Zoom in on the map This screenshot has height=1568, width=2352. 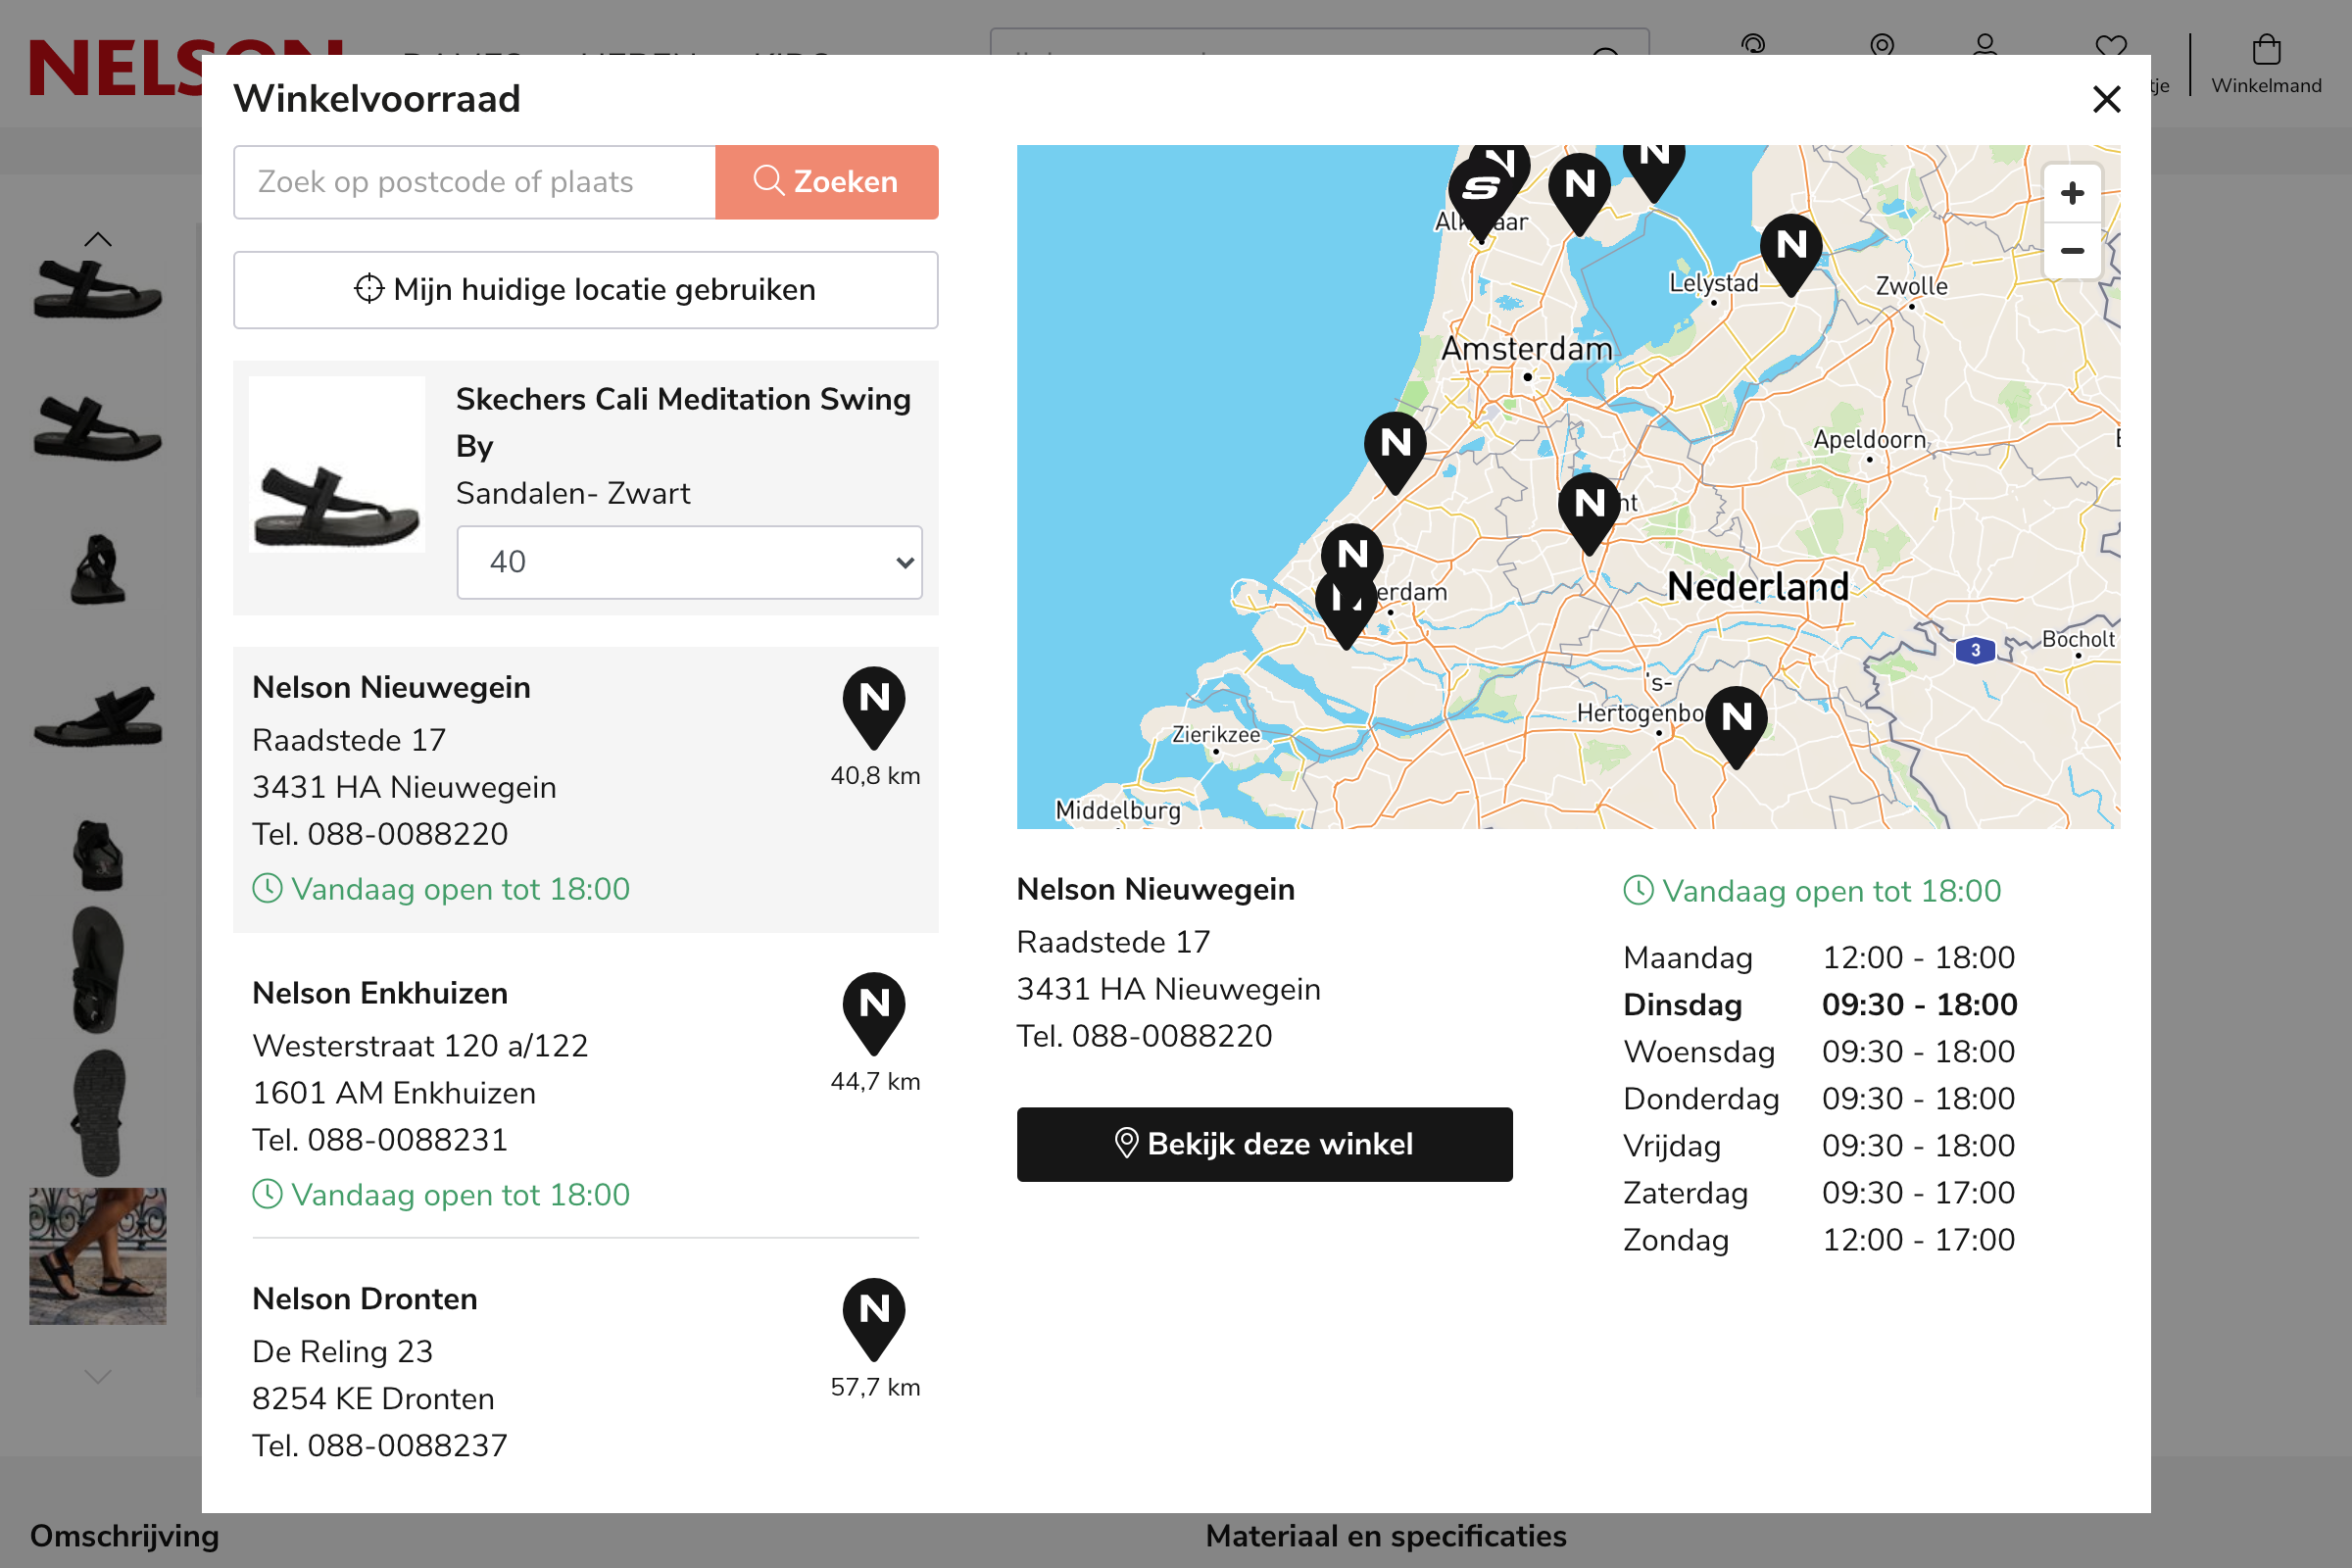click(2072, 193)
